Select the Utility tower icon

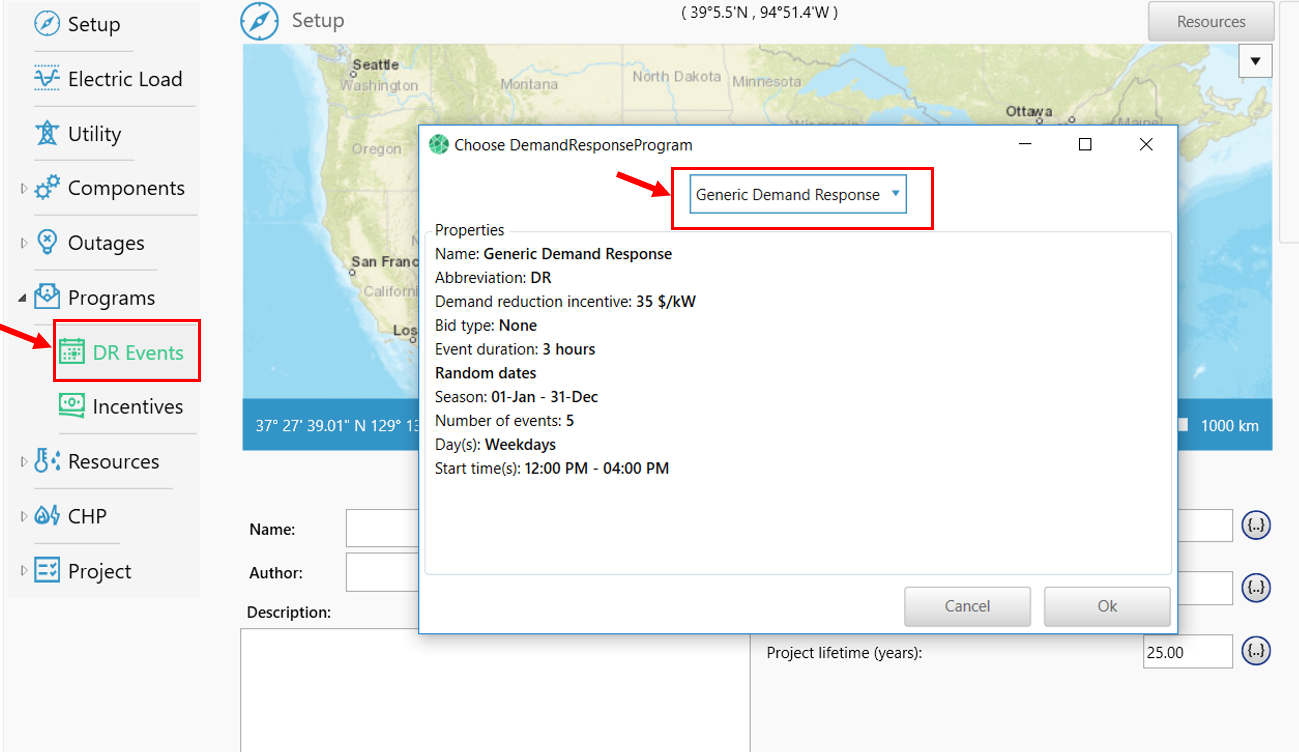47,133
